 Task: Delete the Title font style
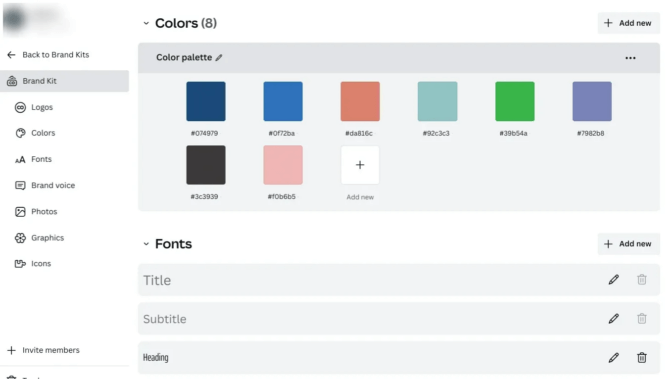(x=642, y=280)
